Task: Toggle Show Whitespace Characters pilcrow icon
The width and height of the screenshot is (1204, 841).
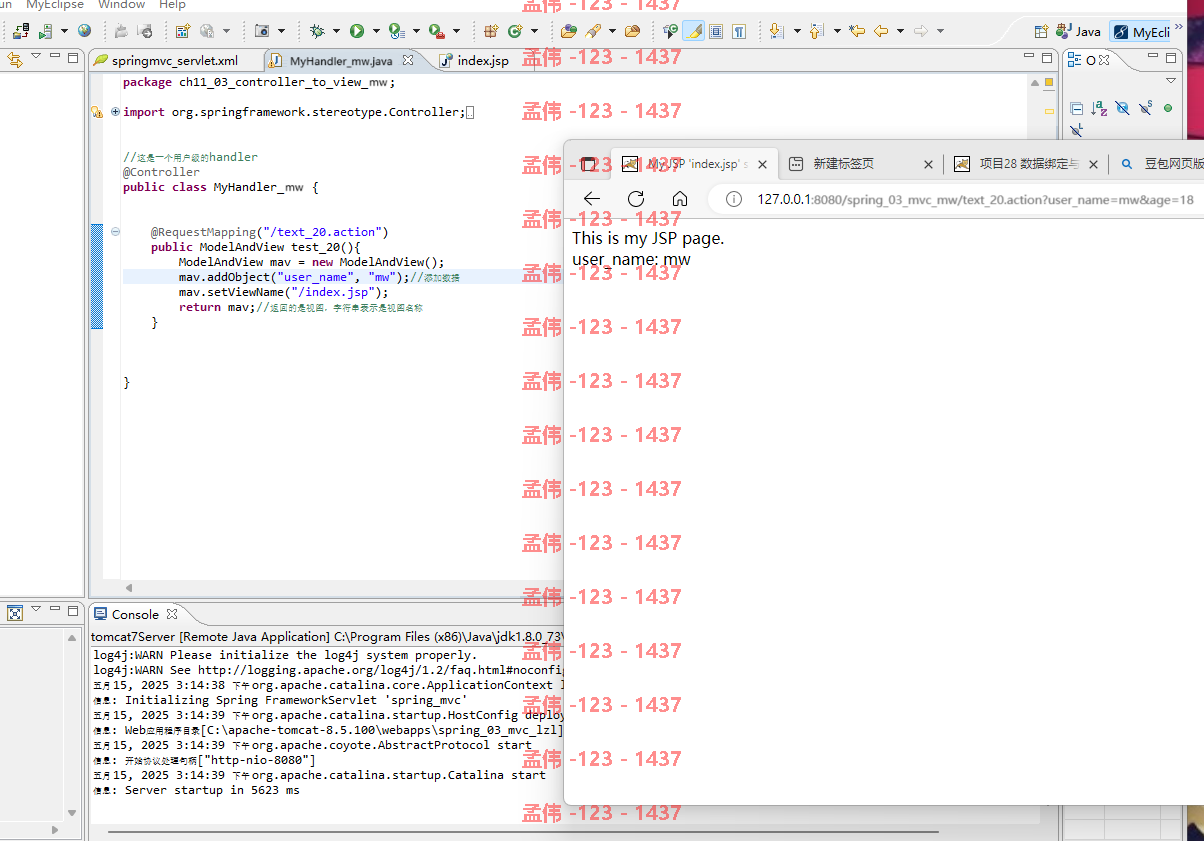Action: pyautogui.click(x=739, y=31)
